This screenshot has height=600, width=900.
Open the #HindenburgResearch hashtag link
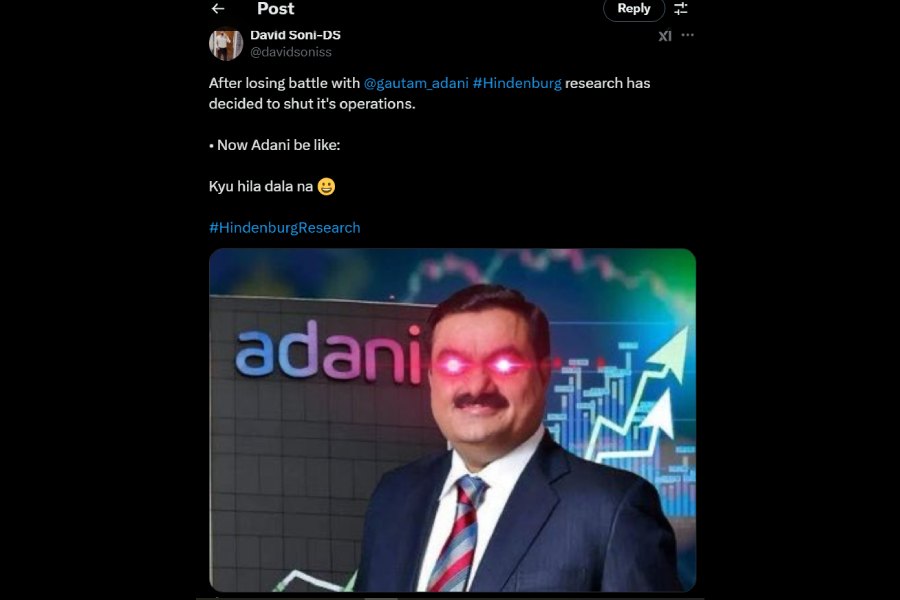point(285,228)
